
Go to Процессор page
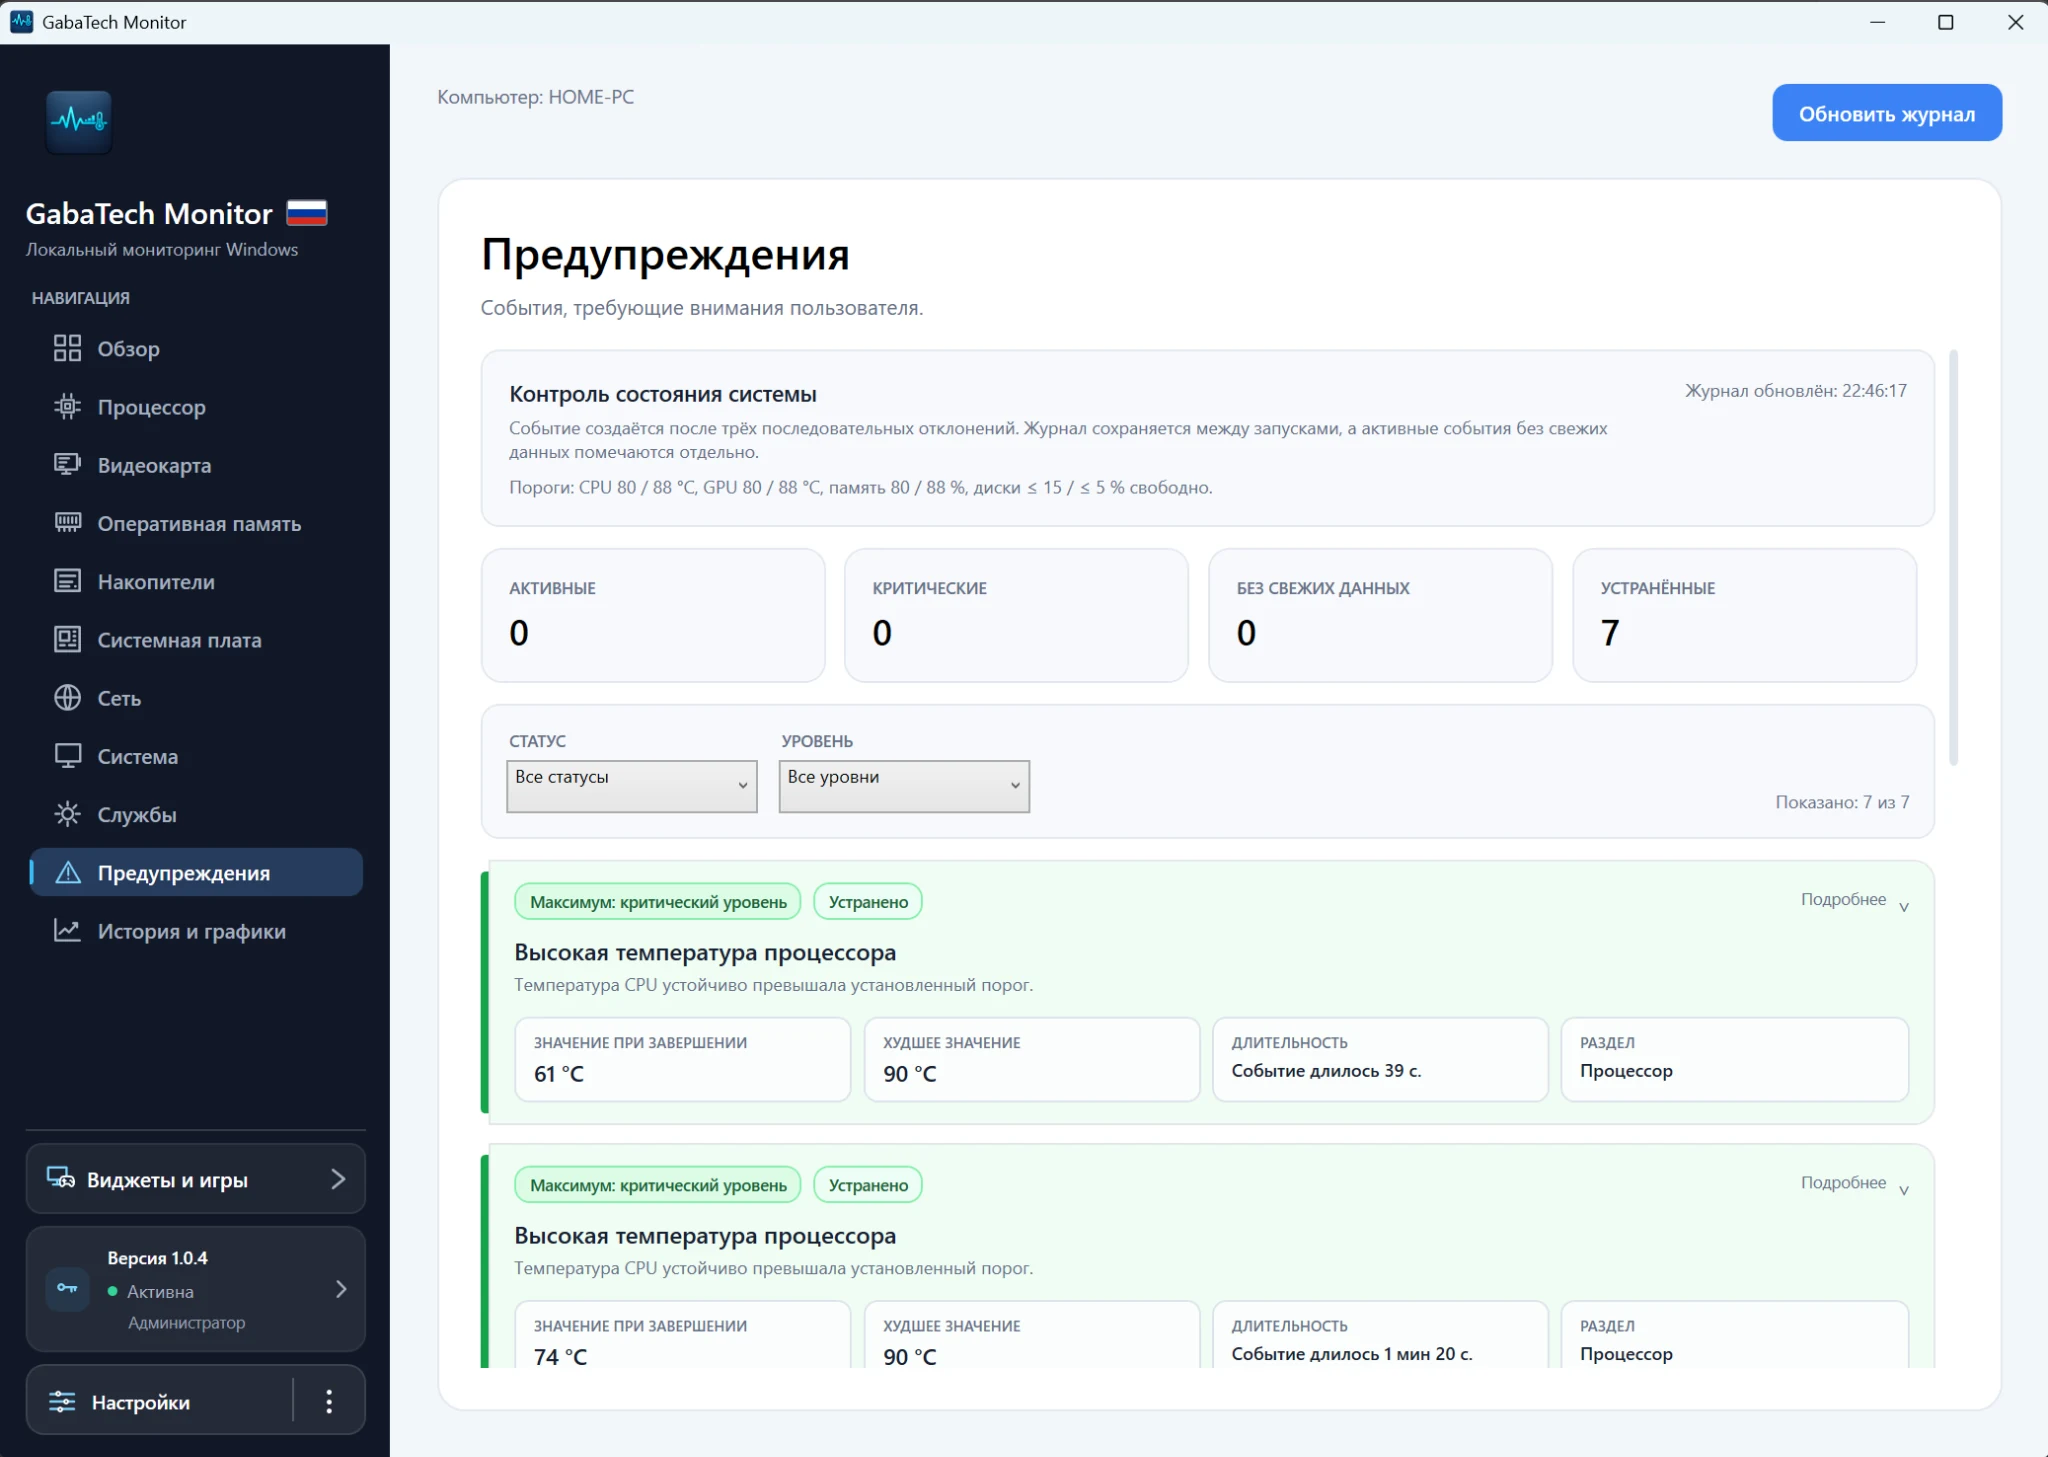pyautogui.click(x=196, y=406)
